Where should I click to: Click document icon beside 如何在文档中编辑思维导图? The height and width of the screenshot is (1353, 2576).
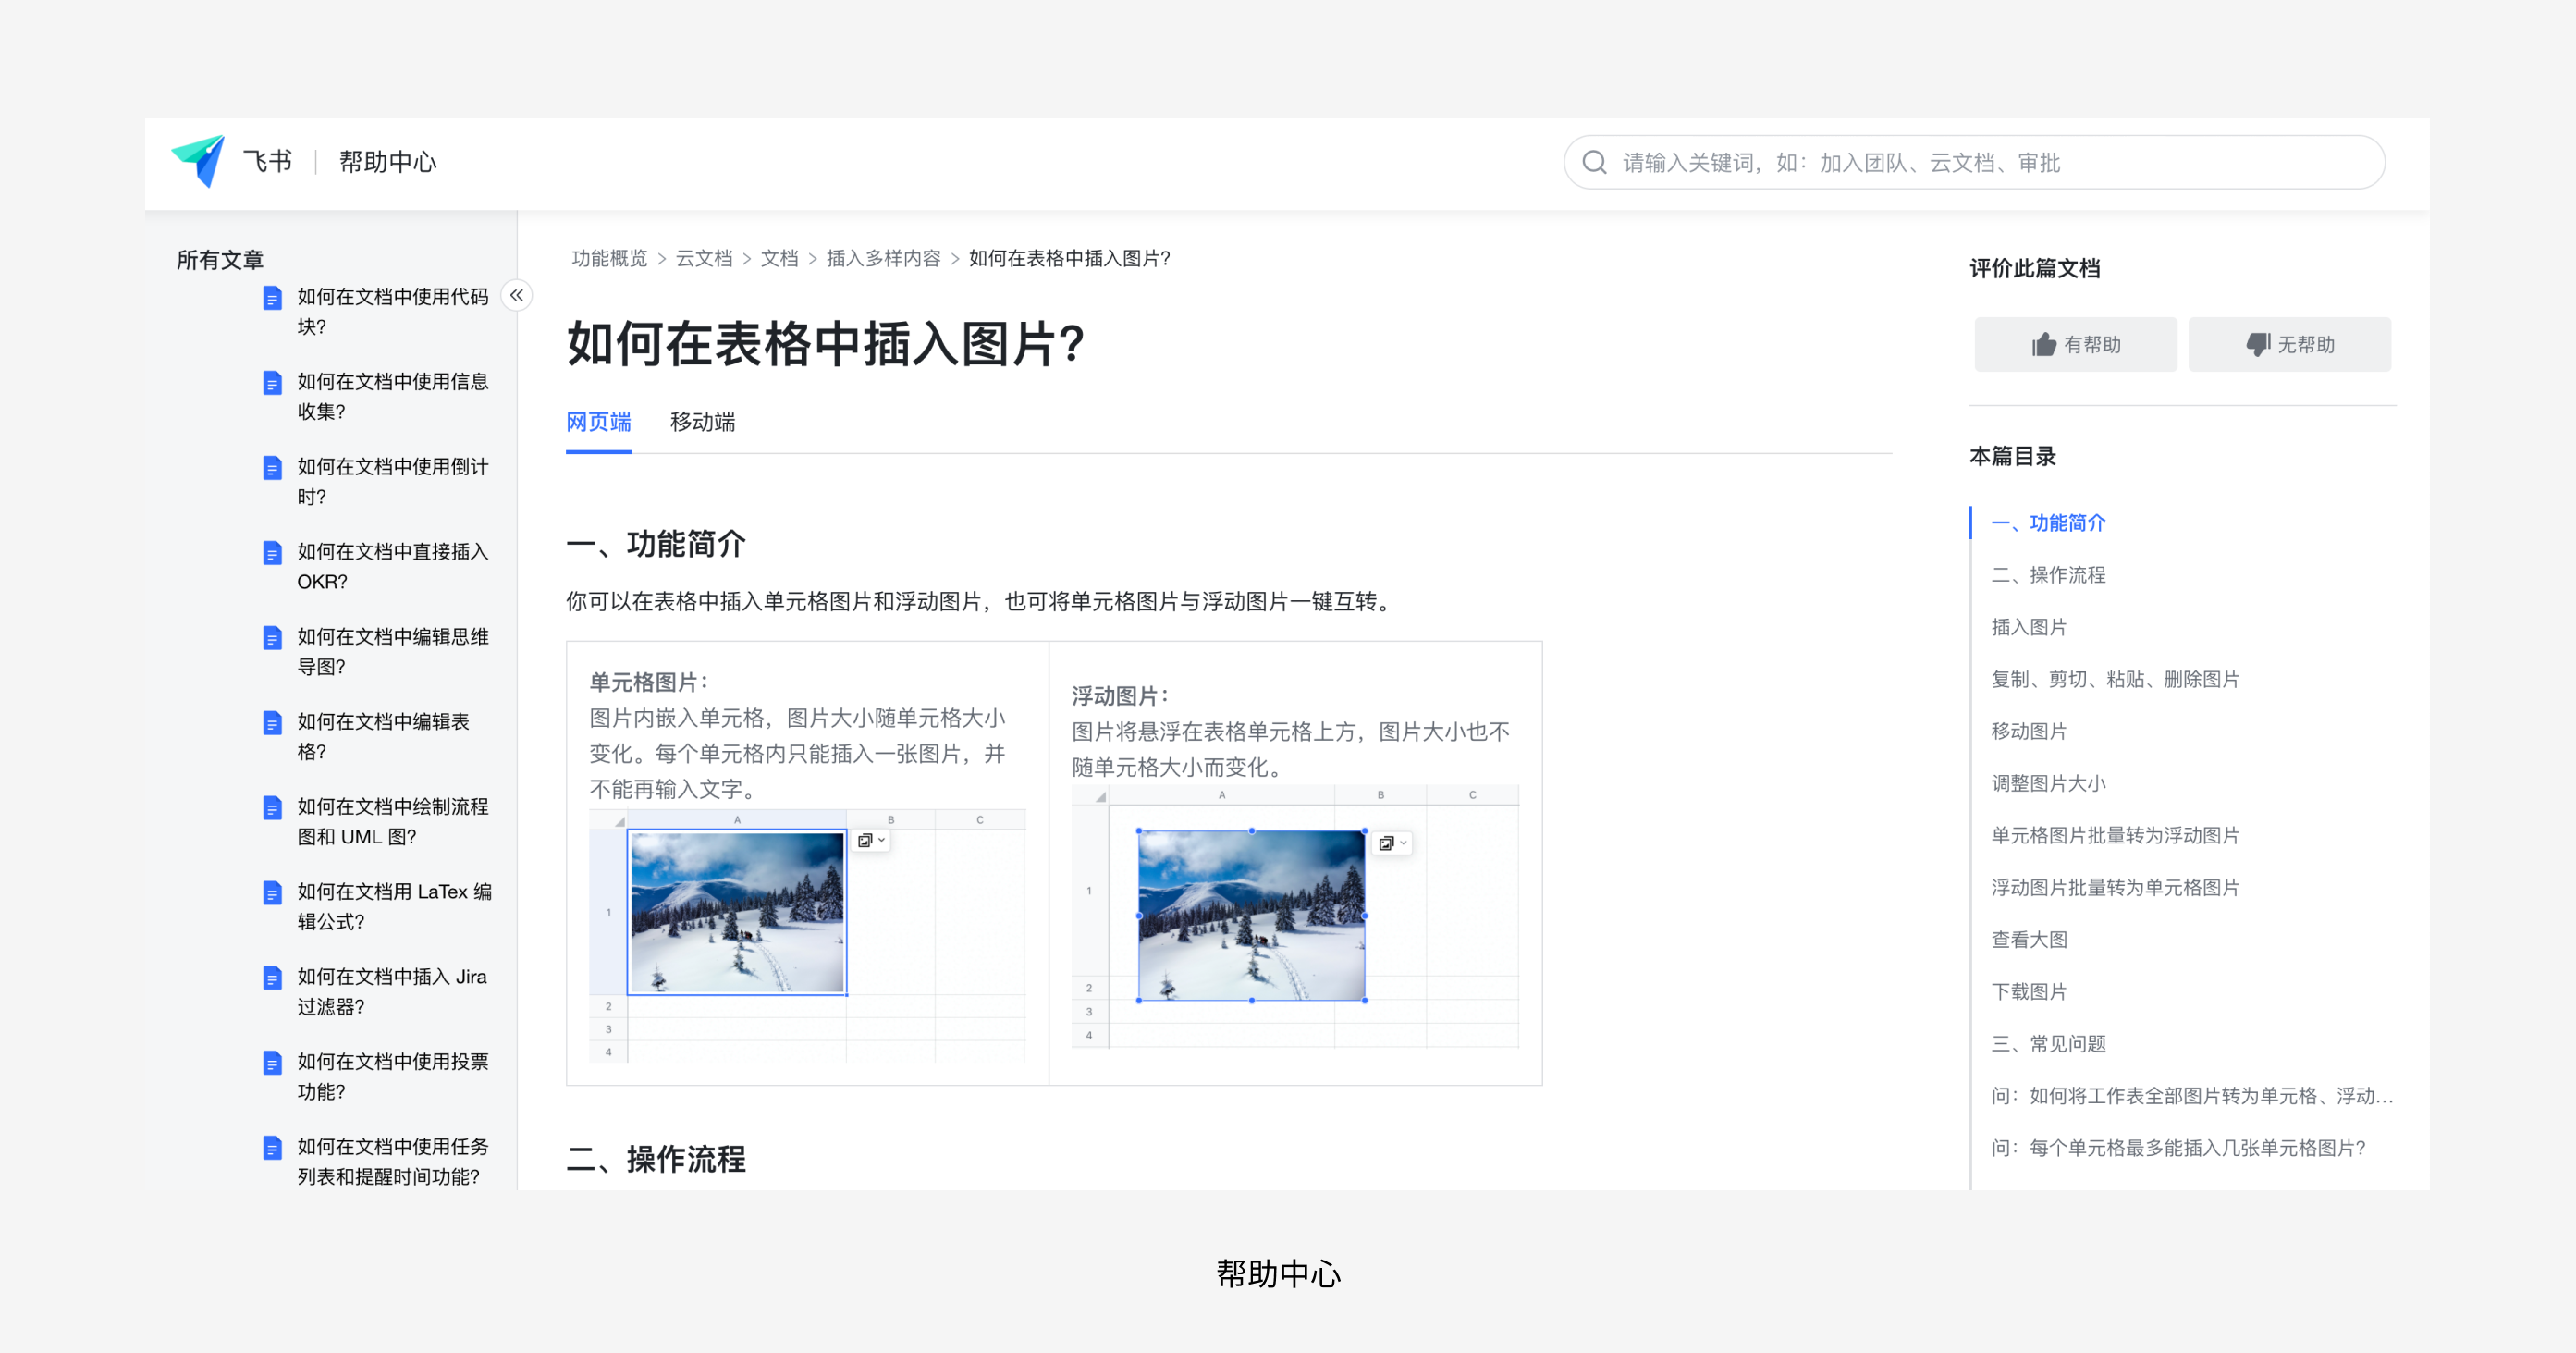click(272, 638)
